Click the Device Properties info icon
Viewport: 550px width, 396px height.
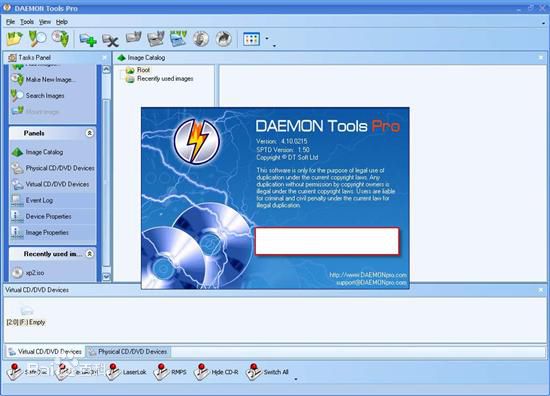coord(17,216)
